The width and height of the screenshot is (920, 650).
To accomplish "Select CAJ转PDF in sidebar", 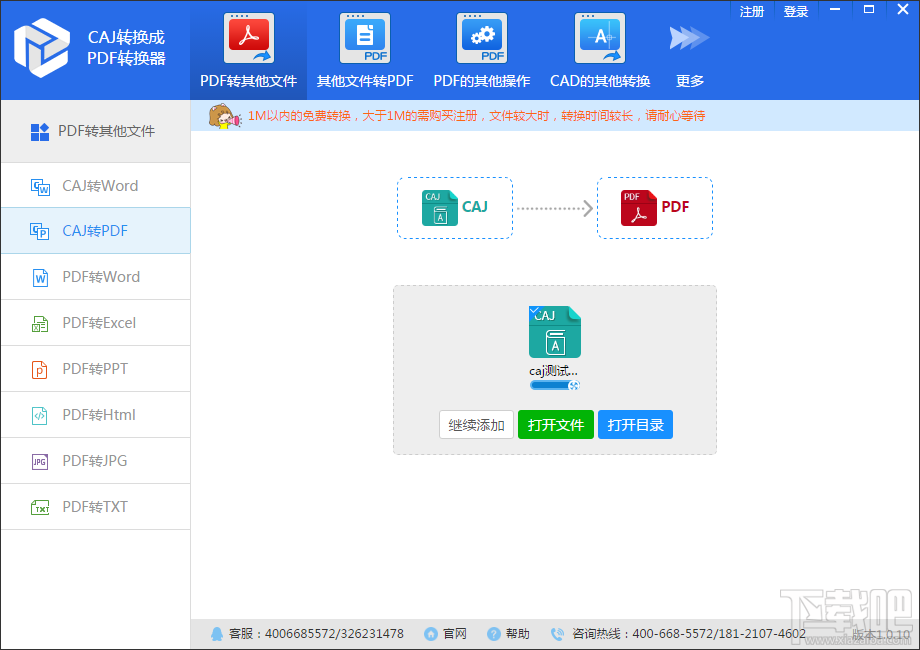I will coord(96,231).
